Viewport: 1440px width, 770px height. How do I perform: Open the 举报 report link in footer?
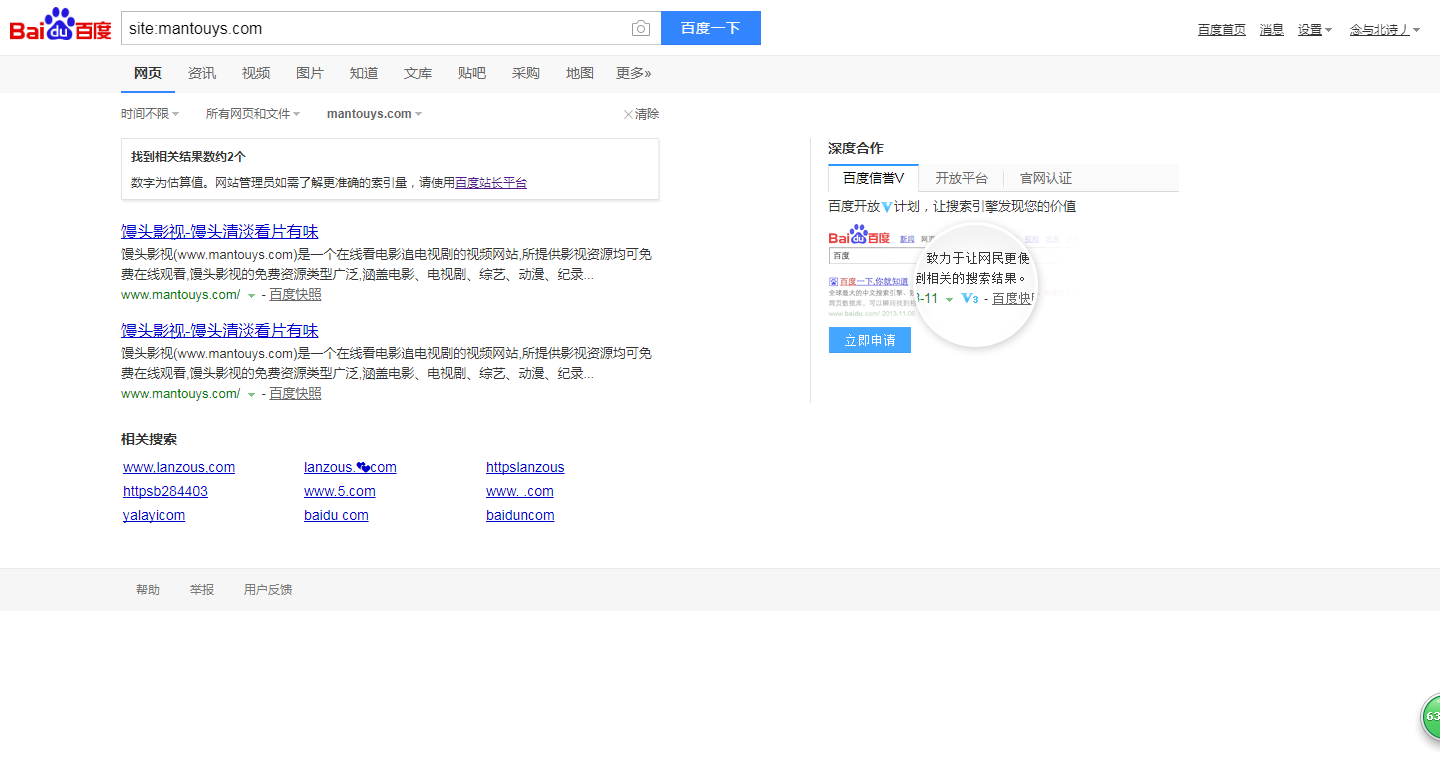tap(202, 590)
